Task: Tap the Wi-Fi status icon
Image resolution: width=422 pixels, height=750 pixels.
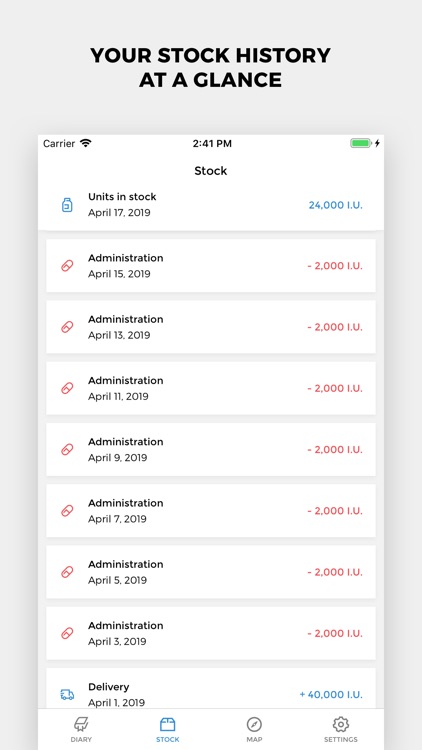Action: point(86,143)
